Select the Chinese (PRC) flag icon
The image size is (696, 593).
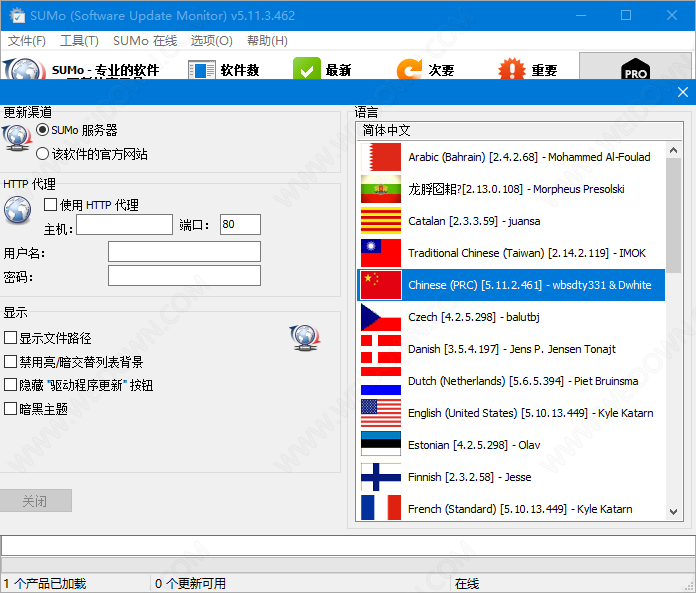(381, 285)
